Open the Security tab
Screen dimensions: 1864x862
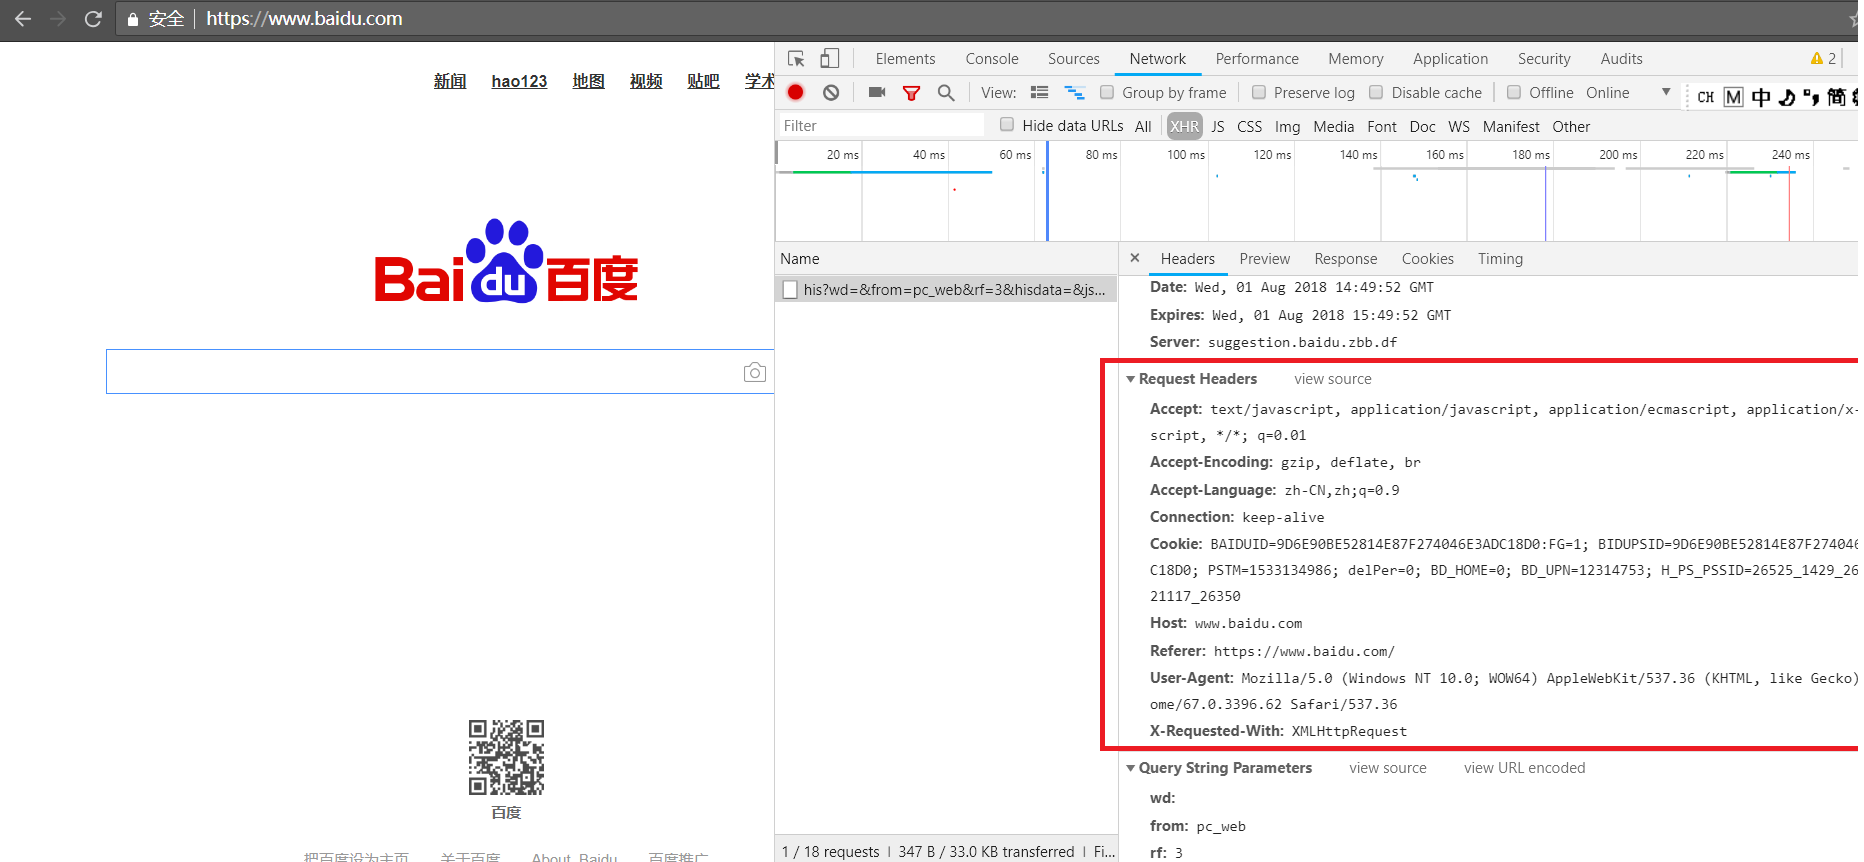click(x=1544, y=59)
